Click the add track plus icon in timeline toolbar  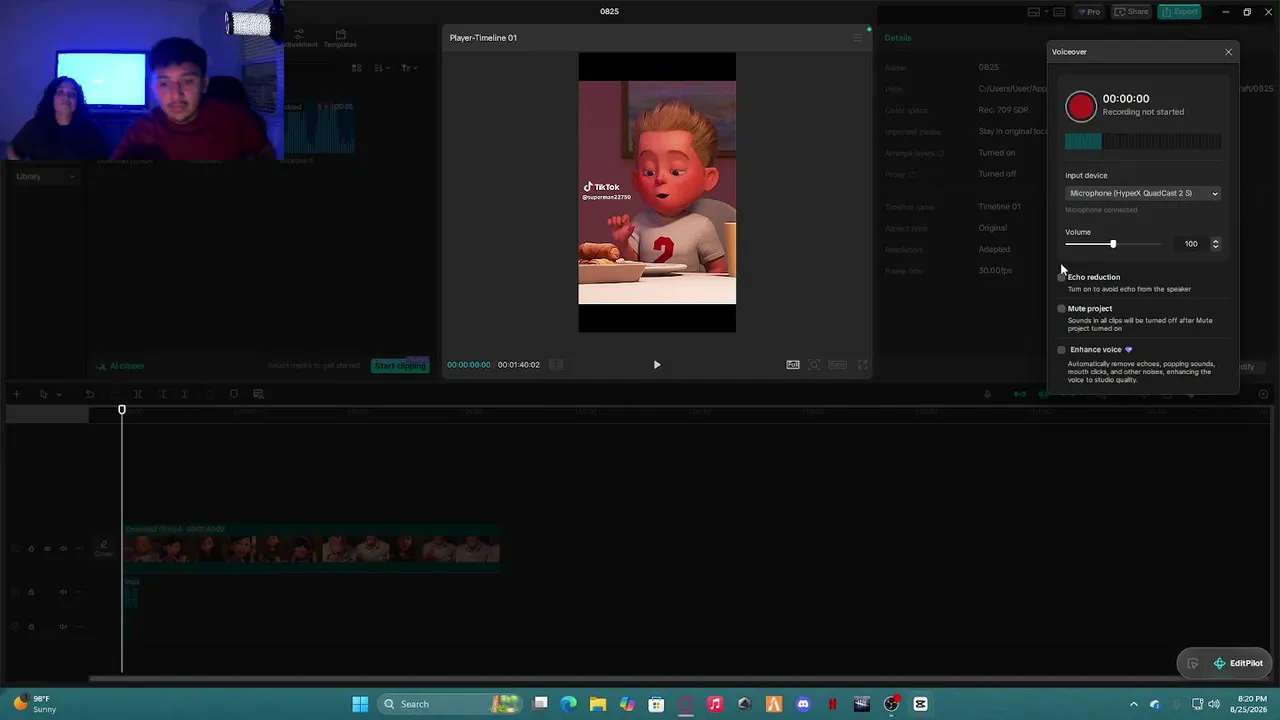(16, 394)
